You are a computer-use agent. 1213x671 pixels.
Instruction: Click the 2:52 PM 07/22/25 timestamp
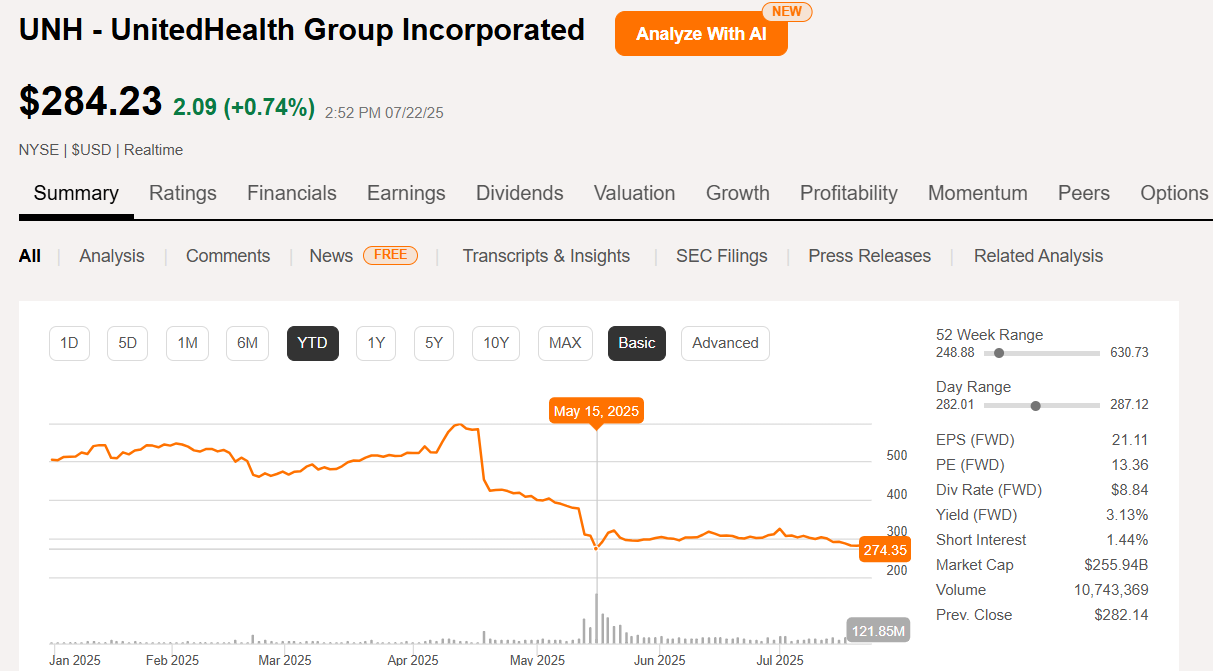(x=384, y=113)
